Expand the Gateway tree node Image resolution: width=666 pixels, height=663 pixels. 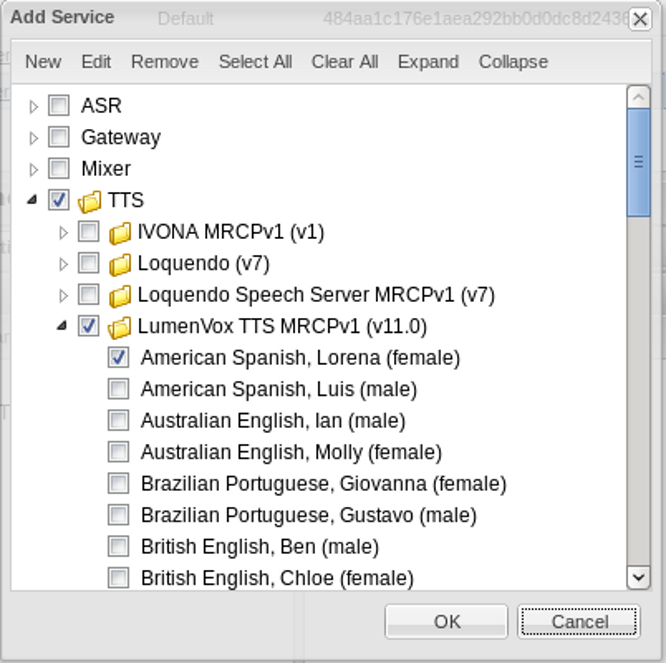[33, 138]
